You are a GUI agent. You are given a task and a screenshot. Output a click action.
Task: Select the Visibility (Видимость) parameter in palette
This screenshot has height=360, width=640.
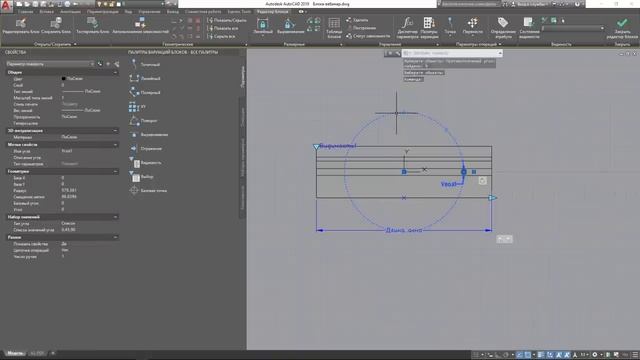[x=145, y=163]
